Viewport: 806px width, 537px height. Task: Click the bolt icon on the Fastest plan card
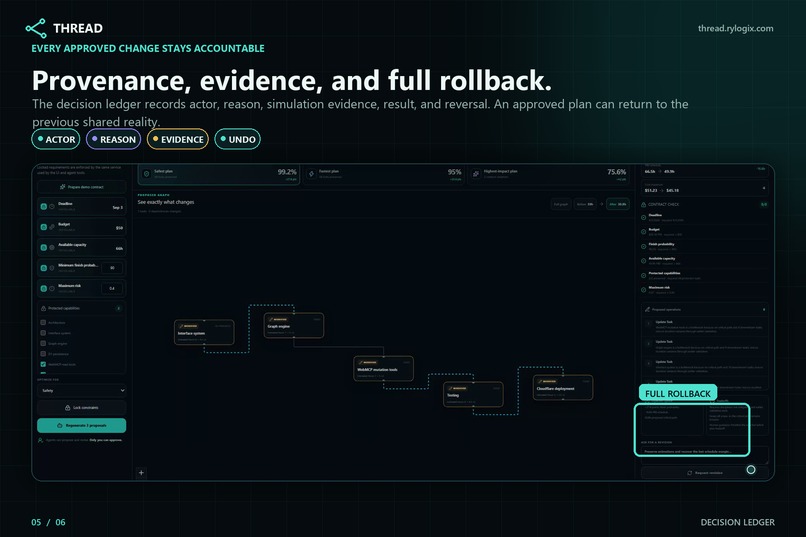pyautogui.click(x=312, y=174)
